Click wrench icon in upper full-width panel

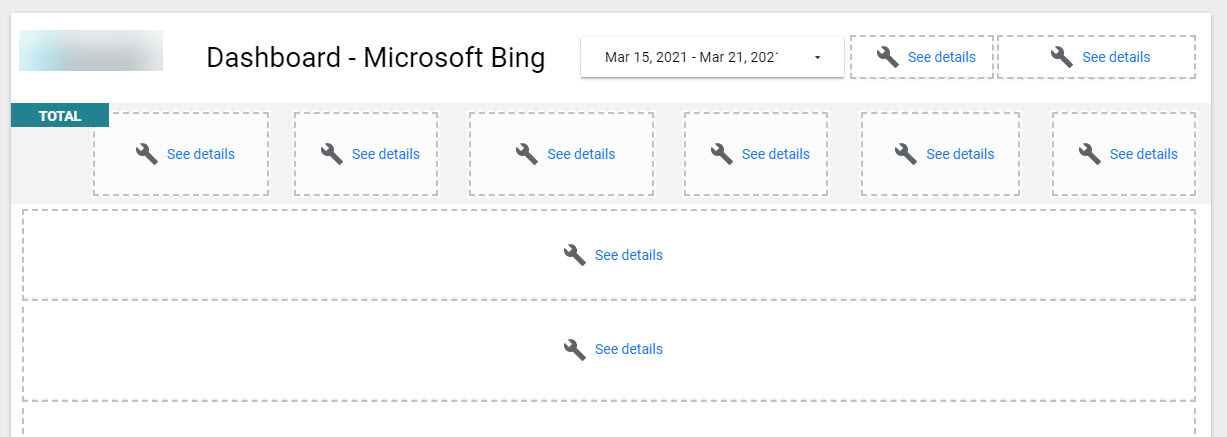pyautogui.click(x=575, y=255)
